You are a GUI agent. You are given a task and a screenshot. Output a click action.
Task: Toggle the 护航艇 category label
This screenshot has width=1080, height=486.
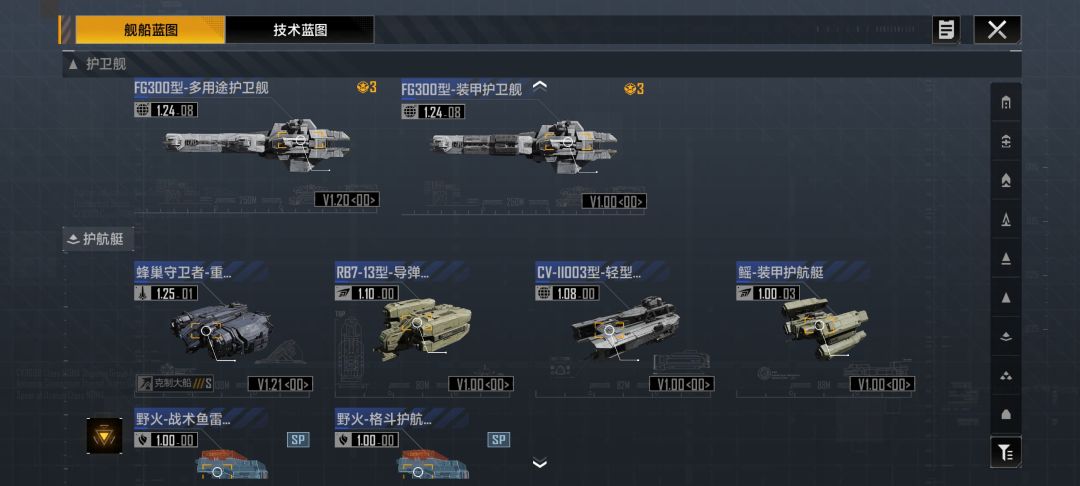pos(98,240)
